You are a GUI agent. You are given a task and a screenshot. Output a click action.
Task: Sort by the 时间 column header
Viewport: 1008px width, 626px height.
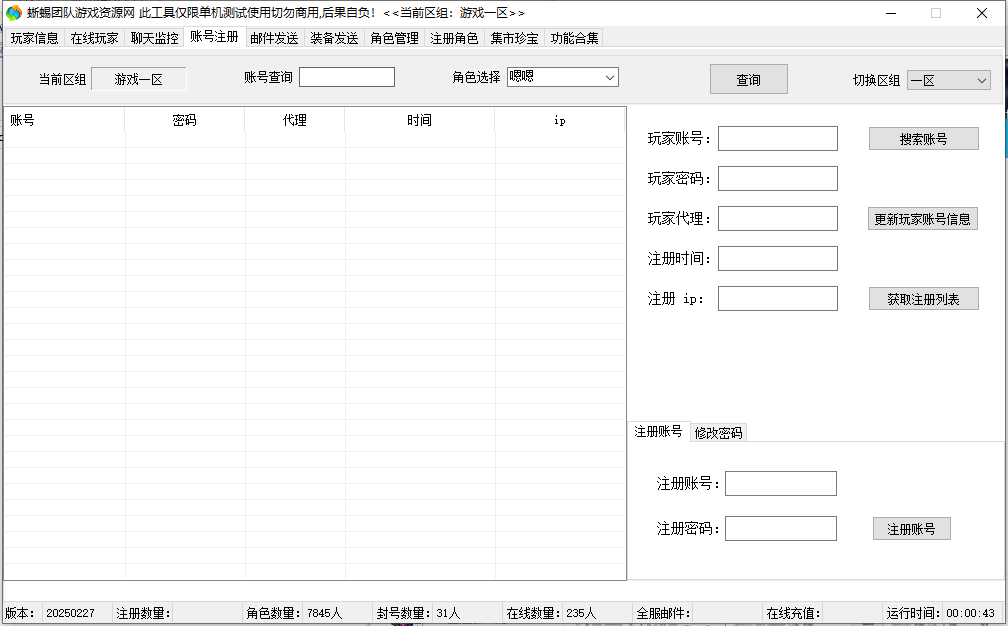tap(419, 120)
